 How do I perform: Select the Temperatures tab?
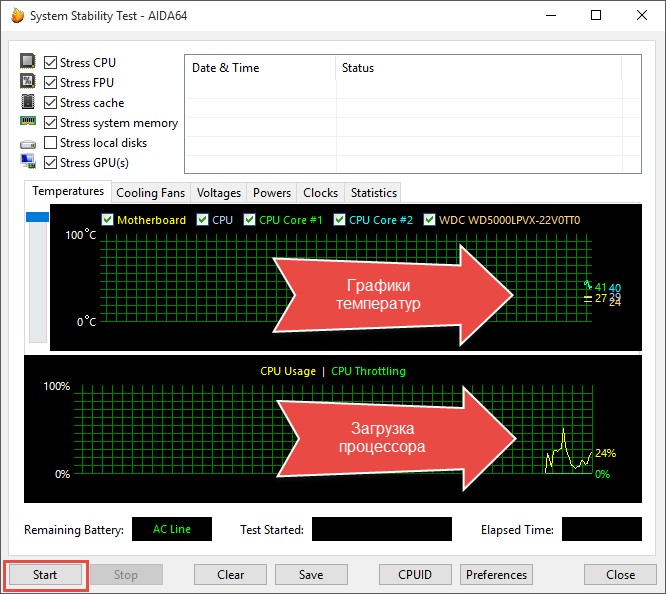[68, 191]
